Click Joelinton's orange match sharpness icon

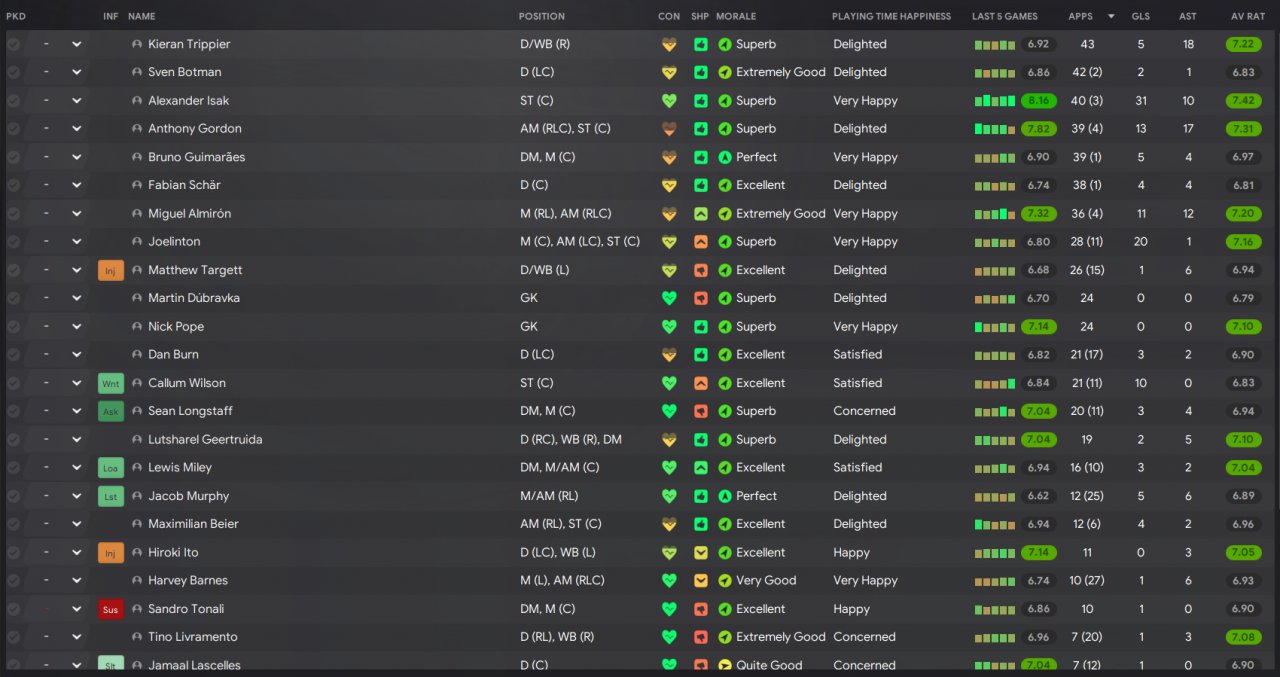point(701,242)
